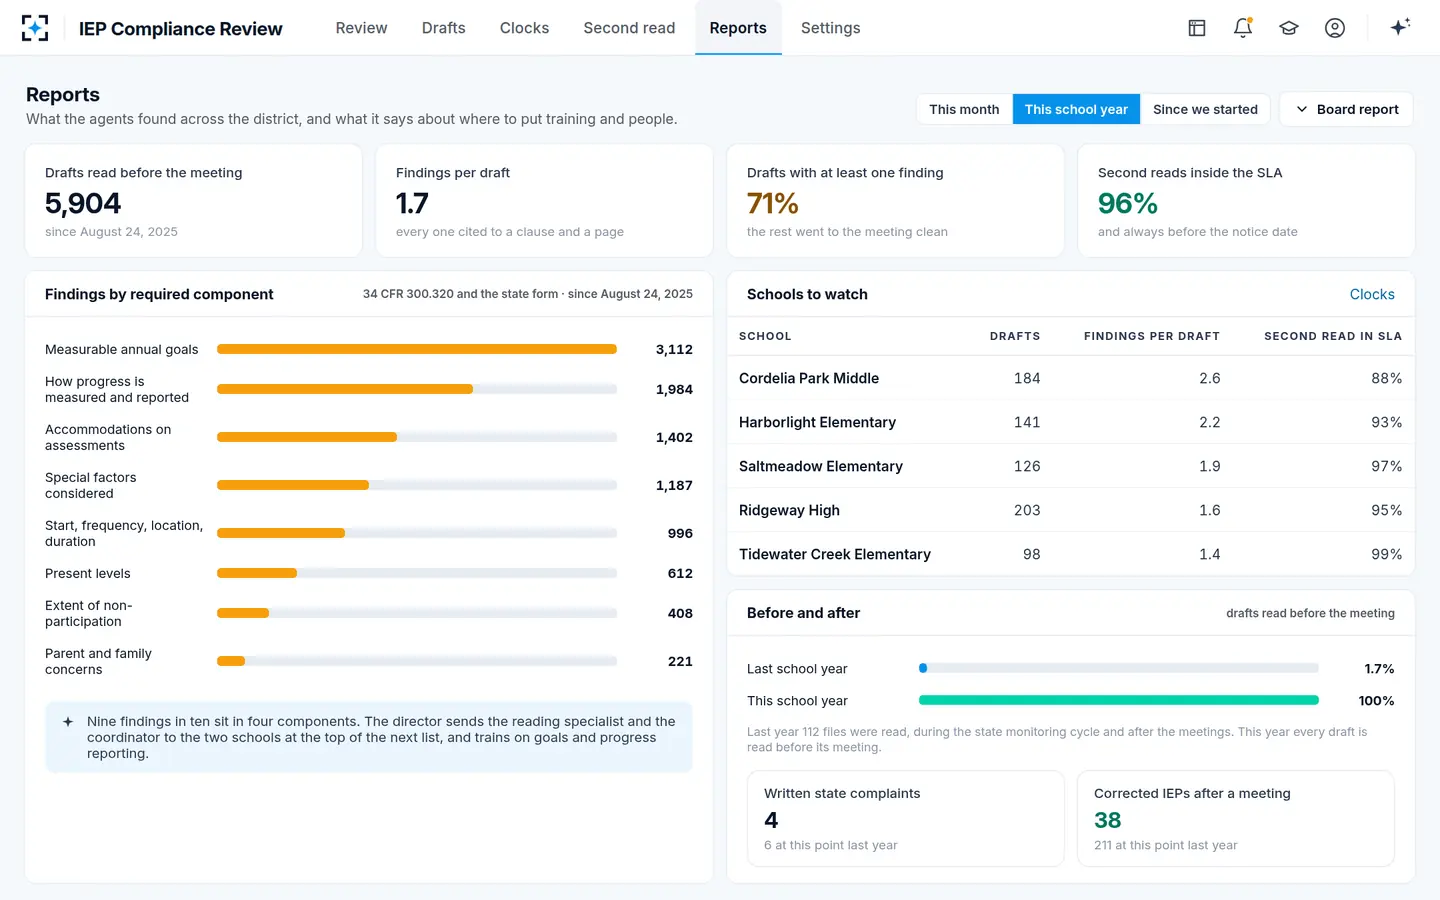Sort by the Findings per draft column header
Viewport: 1440px width, 900px height.
point(1151,336)
